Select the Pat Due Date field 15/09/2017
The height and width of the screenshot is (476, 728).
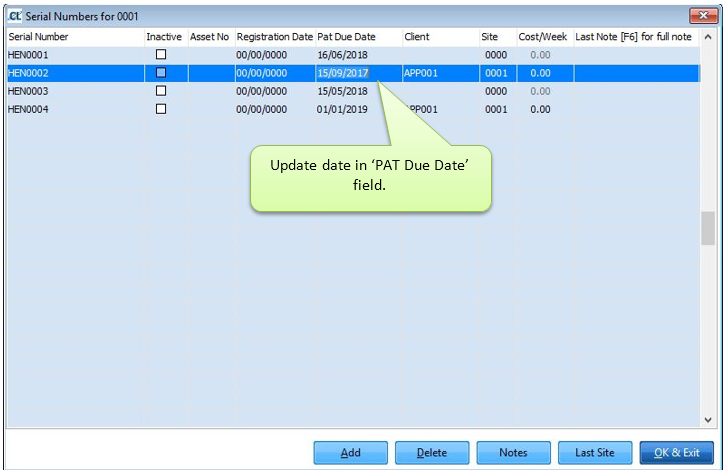[x=343, y=73]
